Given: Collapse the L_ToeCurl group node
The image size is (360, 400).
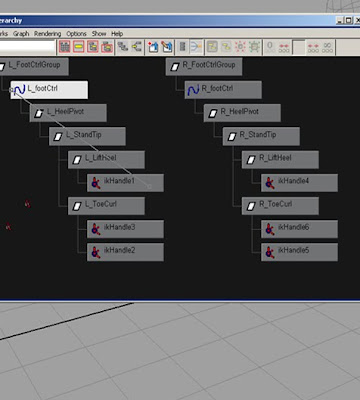Looking at the screenshot, I should click(x=106, y=206).
